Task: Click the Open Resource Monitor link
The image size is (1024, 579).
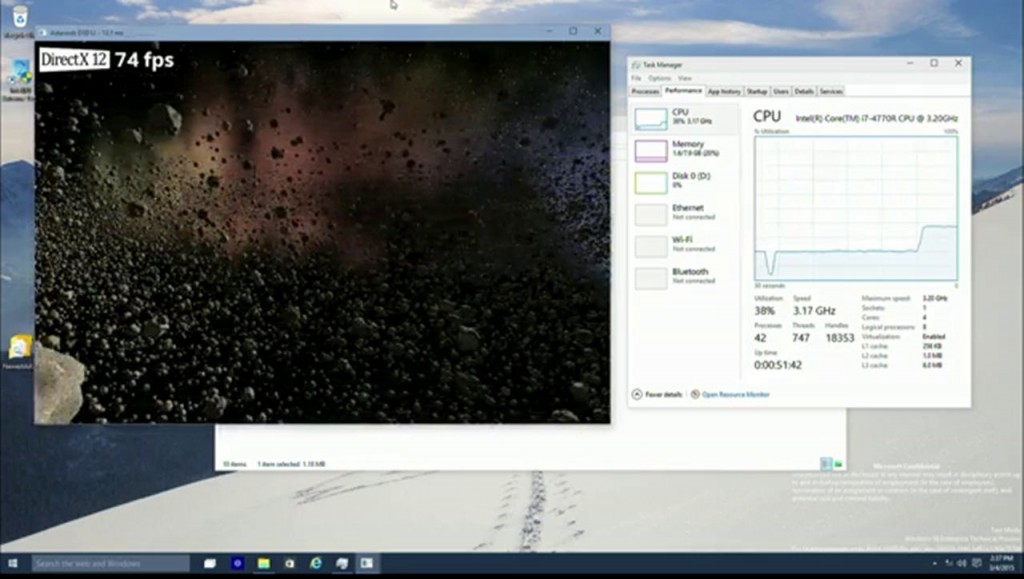Action: [736, 395]
